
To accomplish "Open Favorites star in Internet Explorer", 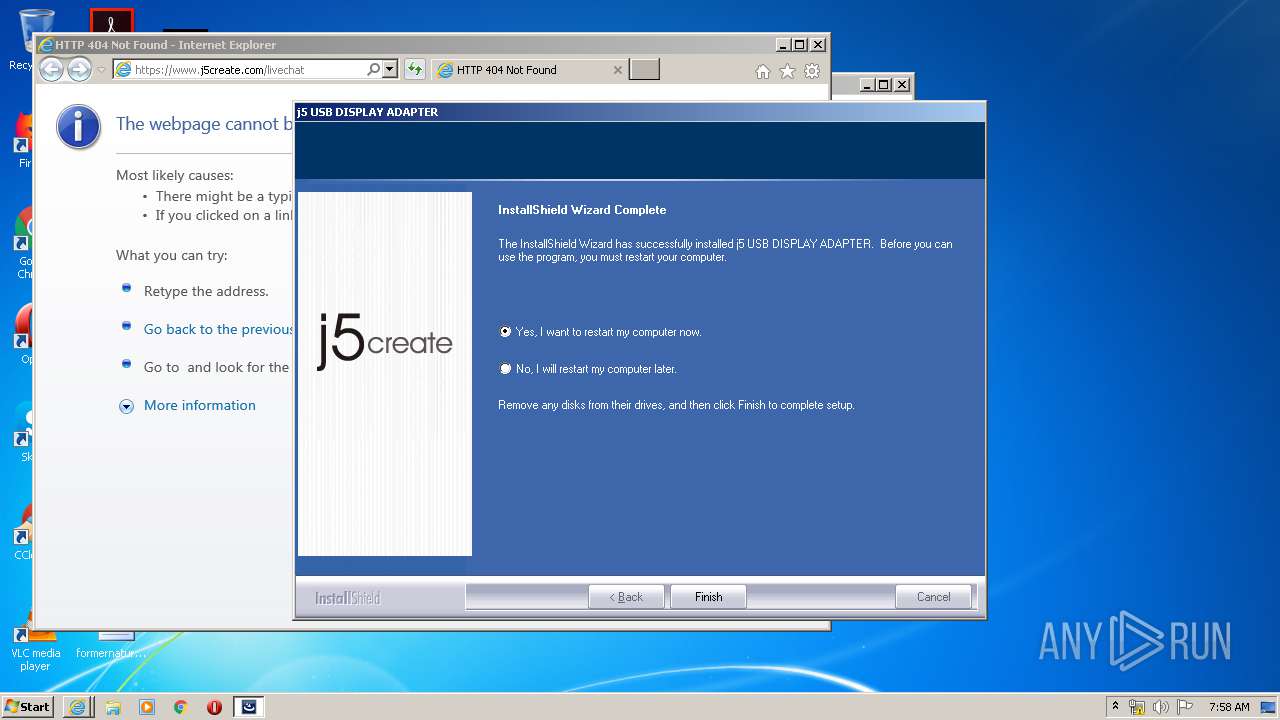I will click(x=787, y=71).
